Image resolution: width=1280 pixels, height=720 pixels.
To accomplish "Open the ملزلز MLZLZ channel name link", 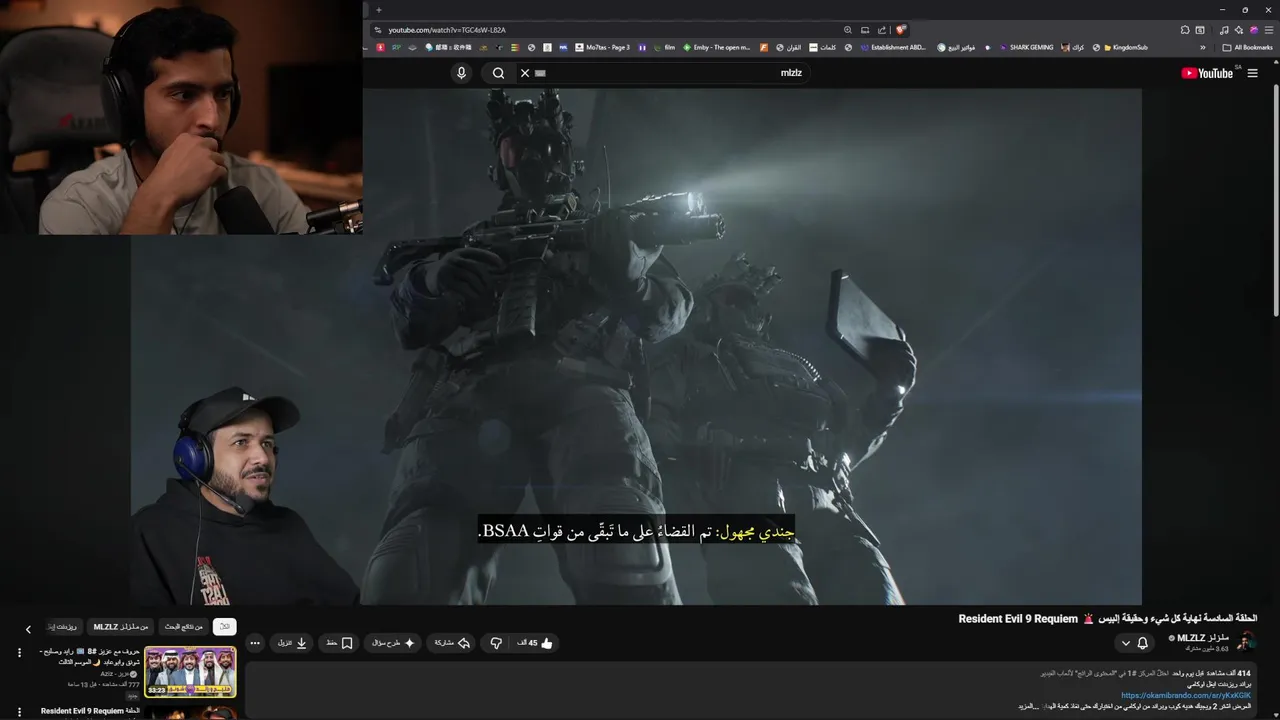I will pyautogui.click(x=1202, y=638).
